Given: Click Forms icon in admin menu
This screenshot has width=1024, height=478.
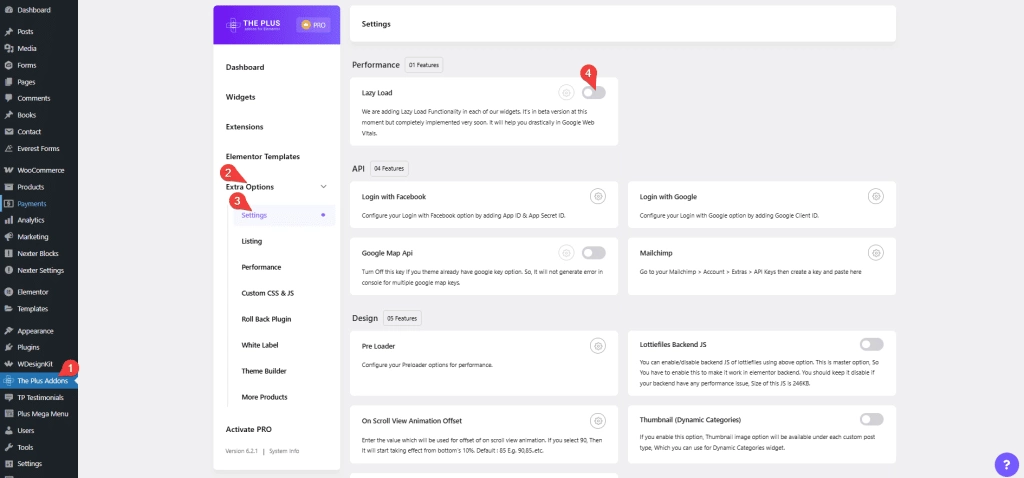Looking at the screenshot, I should [8, 65].
